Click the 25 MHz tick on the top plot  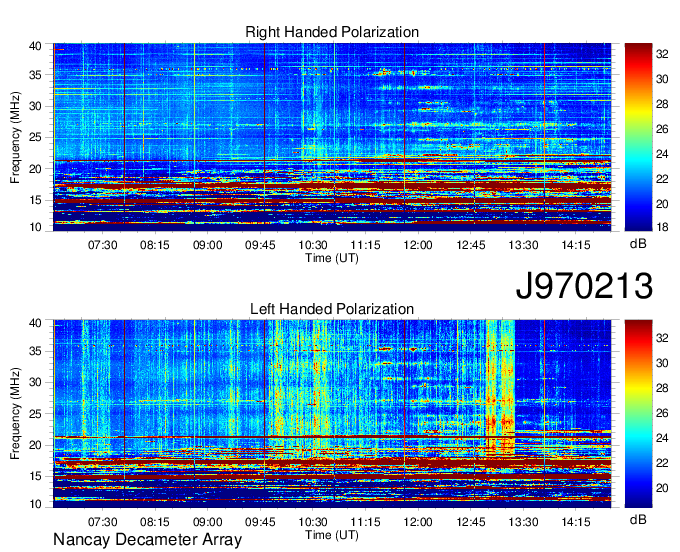pyautogui.click(x=36, y=137)
